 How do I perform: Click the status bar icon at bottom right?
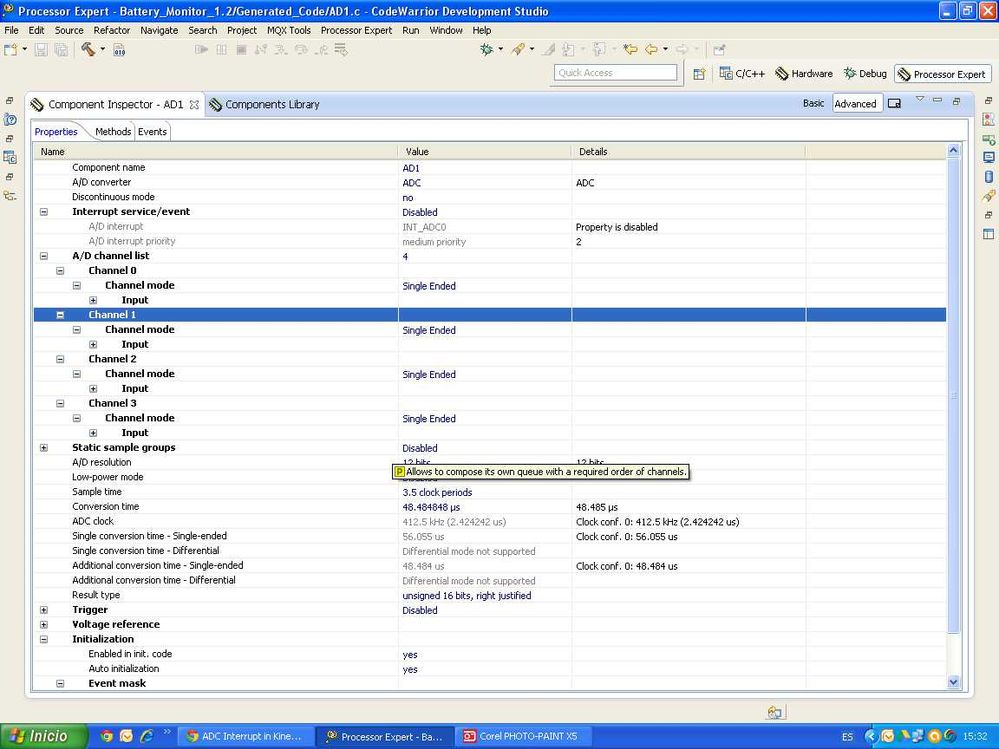pos(776,711)
